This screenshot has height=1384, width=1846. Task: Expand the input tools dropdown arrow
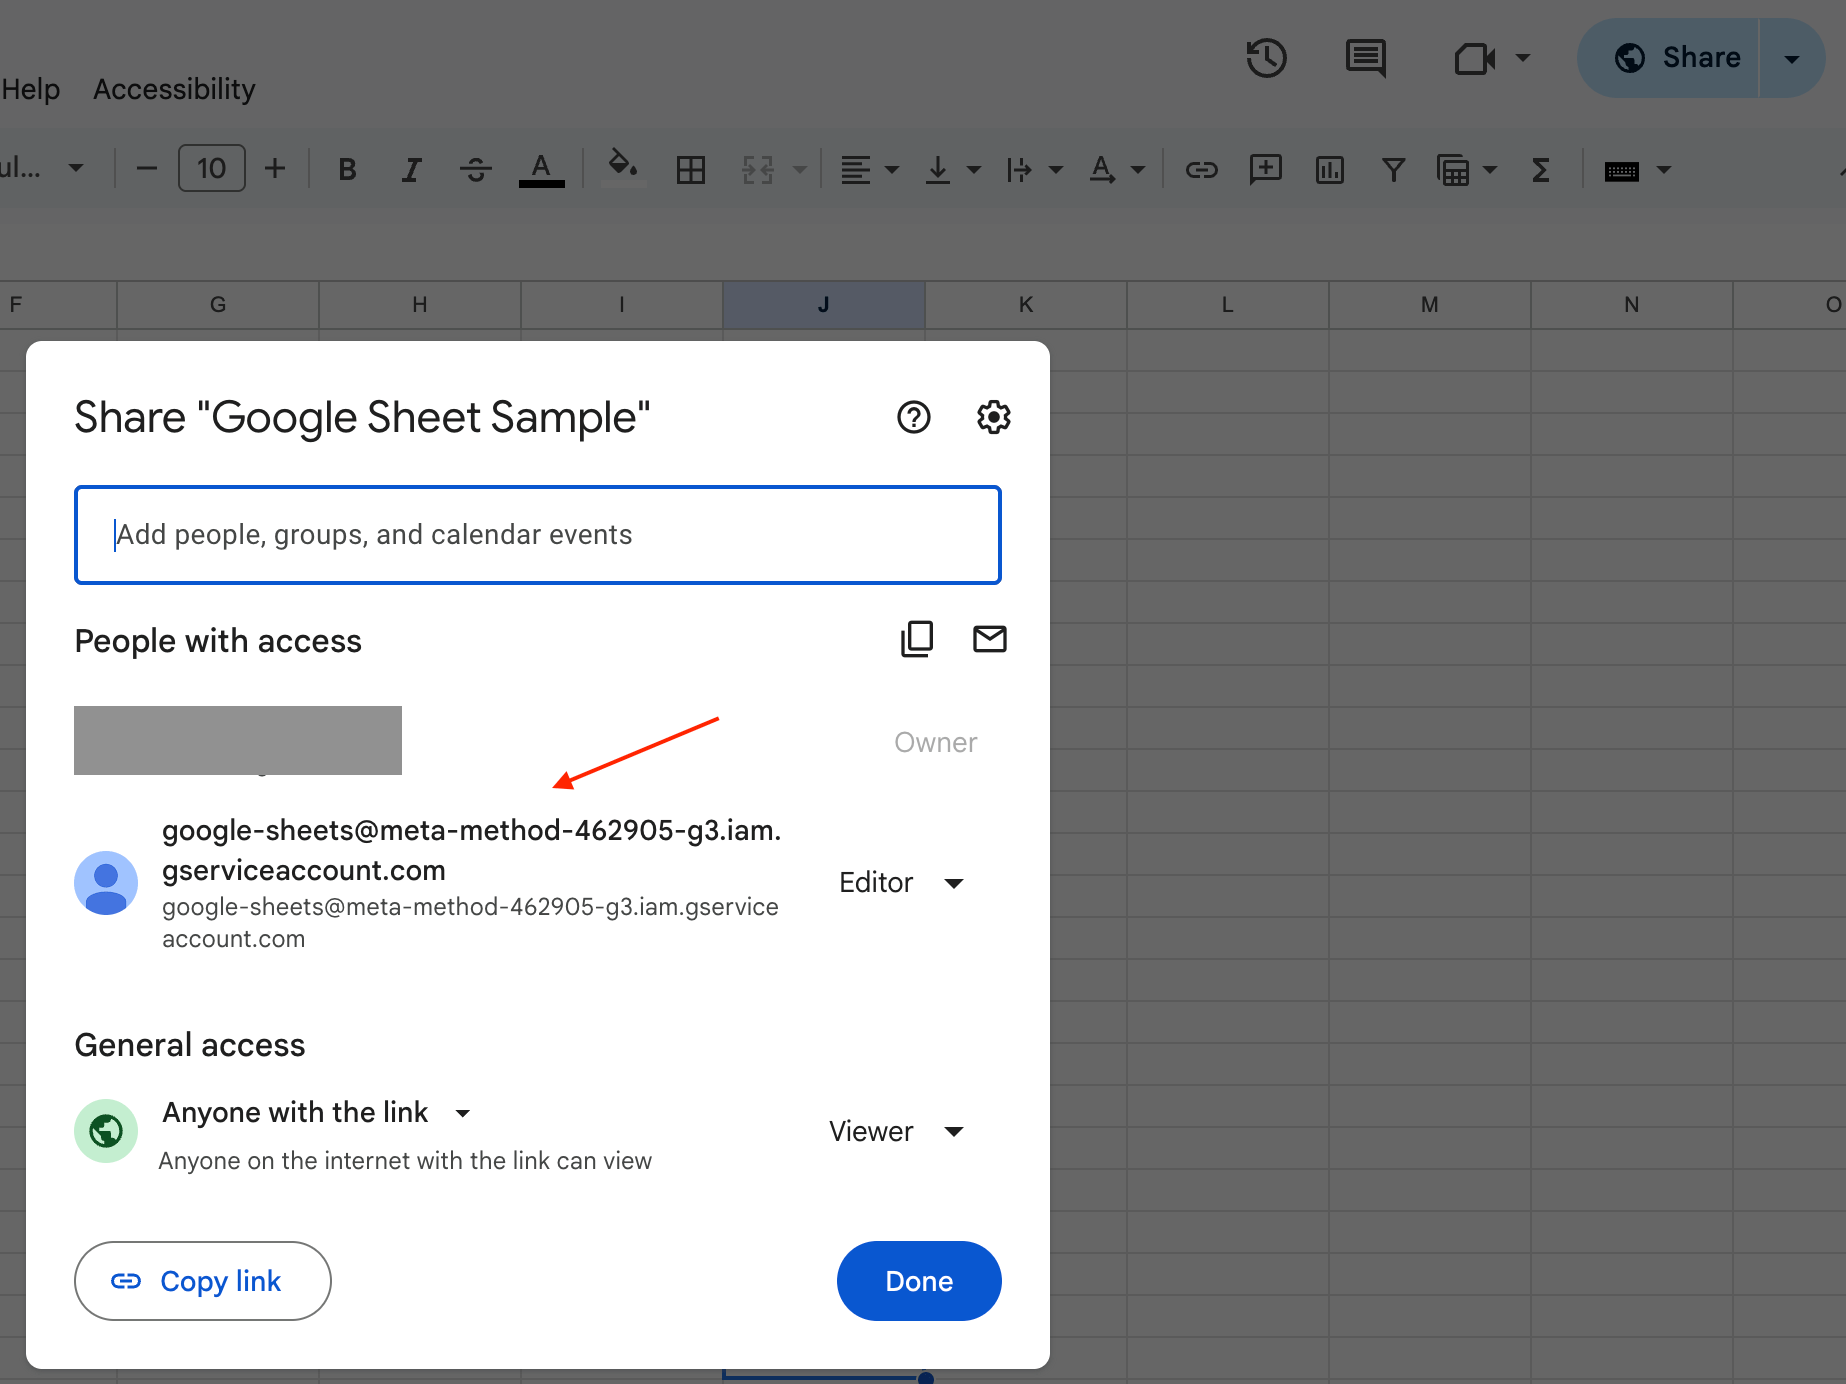[x=1664, y=170]
